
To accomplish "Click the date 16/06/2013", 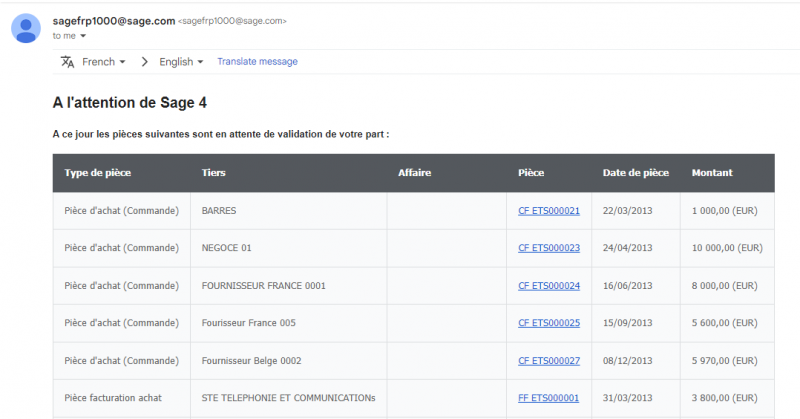I will point(628,286).
